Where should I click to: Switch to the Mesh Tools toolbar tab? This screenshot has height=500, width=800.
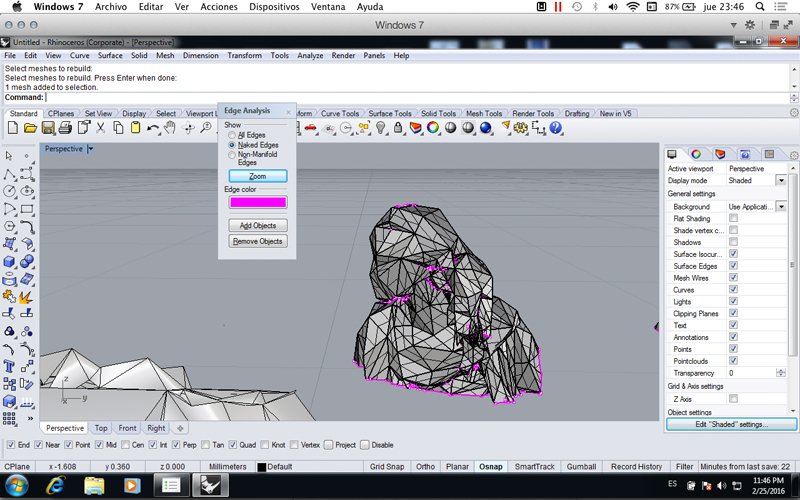point(484,113)
